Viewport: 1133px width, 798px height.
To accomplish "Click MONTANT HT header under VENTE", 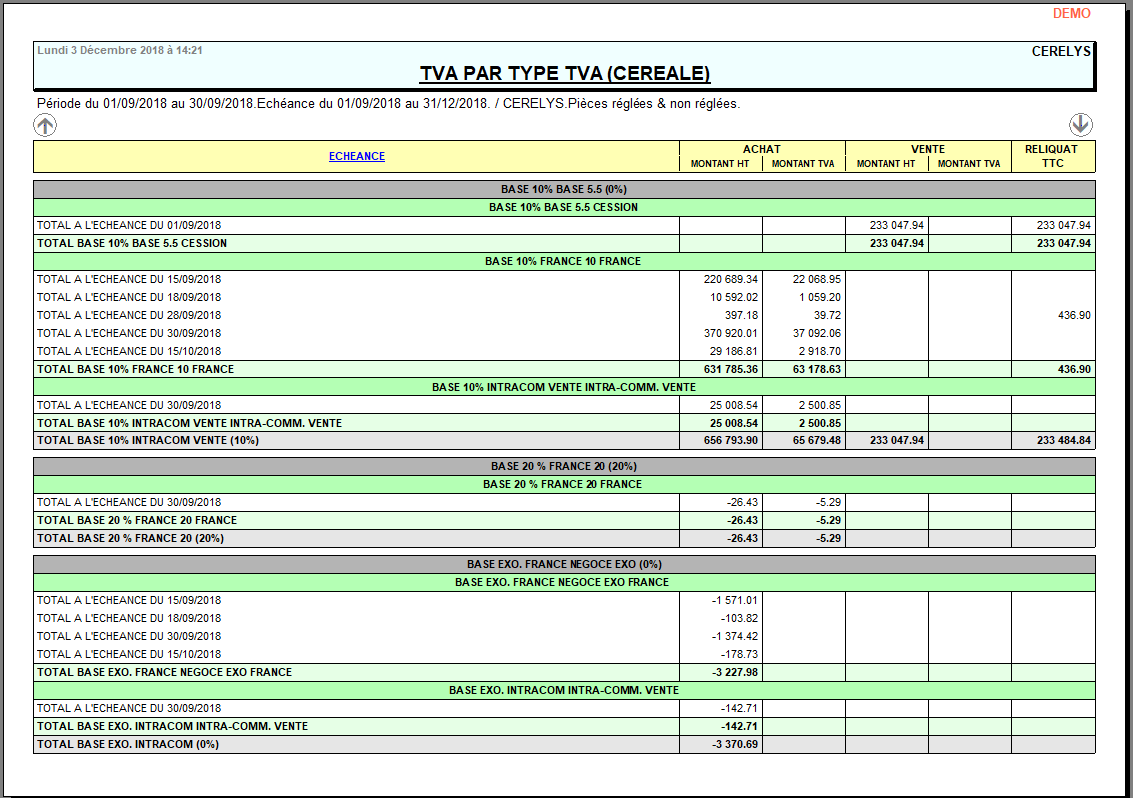I will pyautogui.click(x=886, y=164).
